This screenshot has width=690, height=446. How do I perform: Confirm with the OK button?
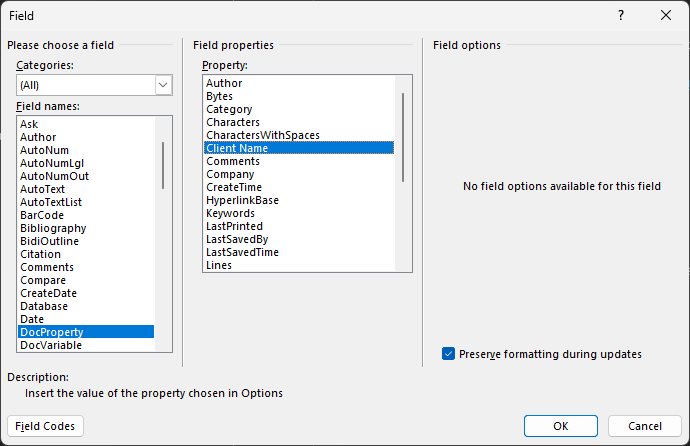(x=561, y=426)
